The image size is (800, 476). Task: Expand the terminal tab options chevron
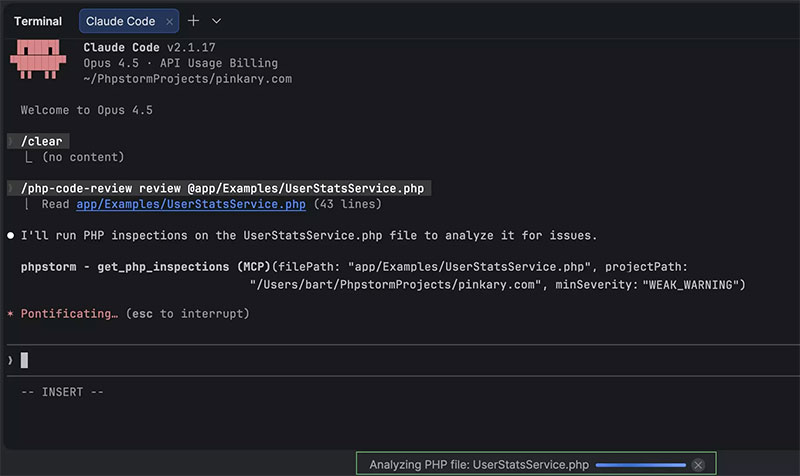pyautogui.click(x=217, y=21)
